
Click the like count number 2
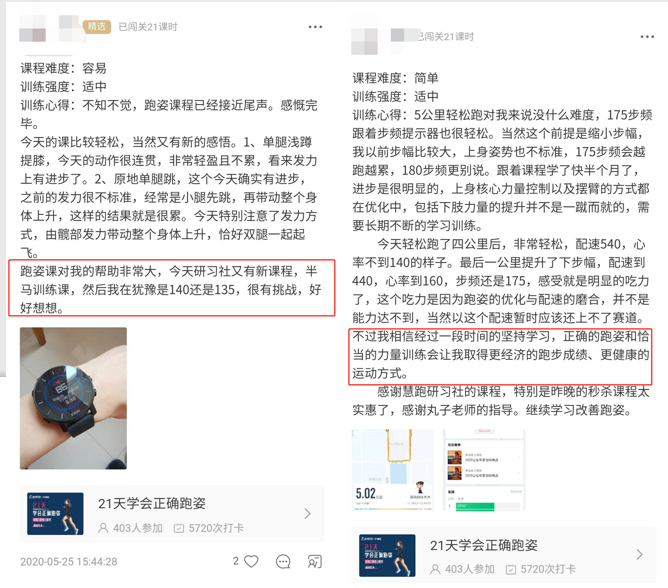[236, 561]
